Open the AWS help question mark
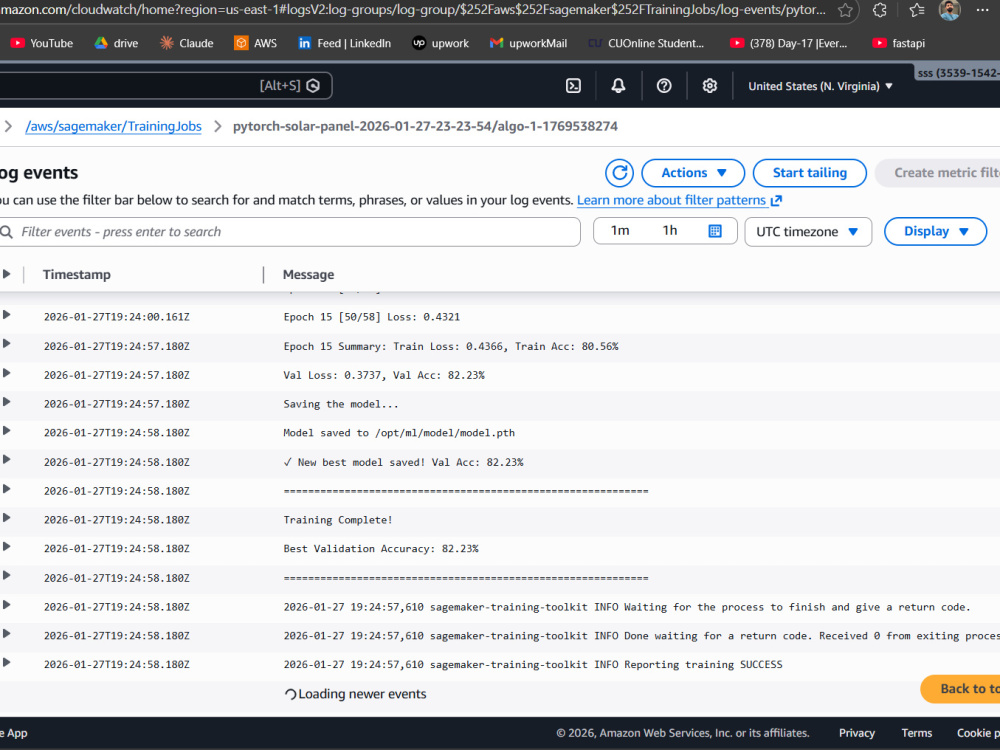 click(x=664, y=86)
